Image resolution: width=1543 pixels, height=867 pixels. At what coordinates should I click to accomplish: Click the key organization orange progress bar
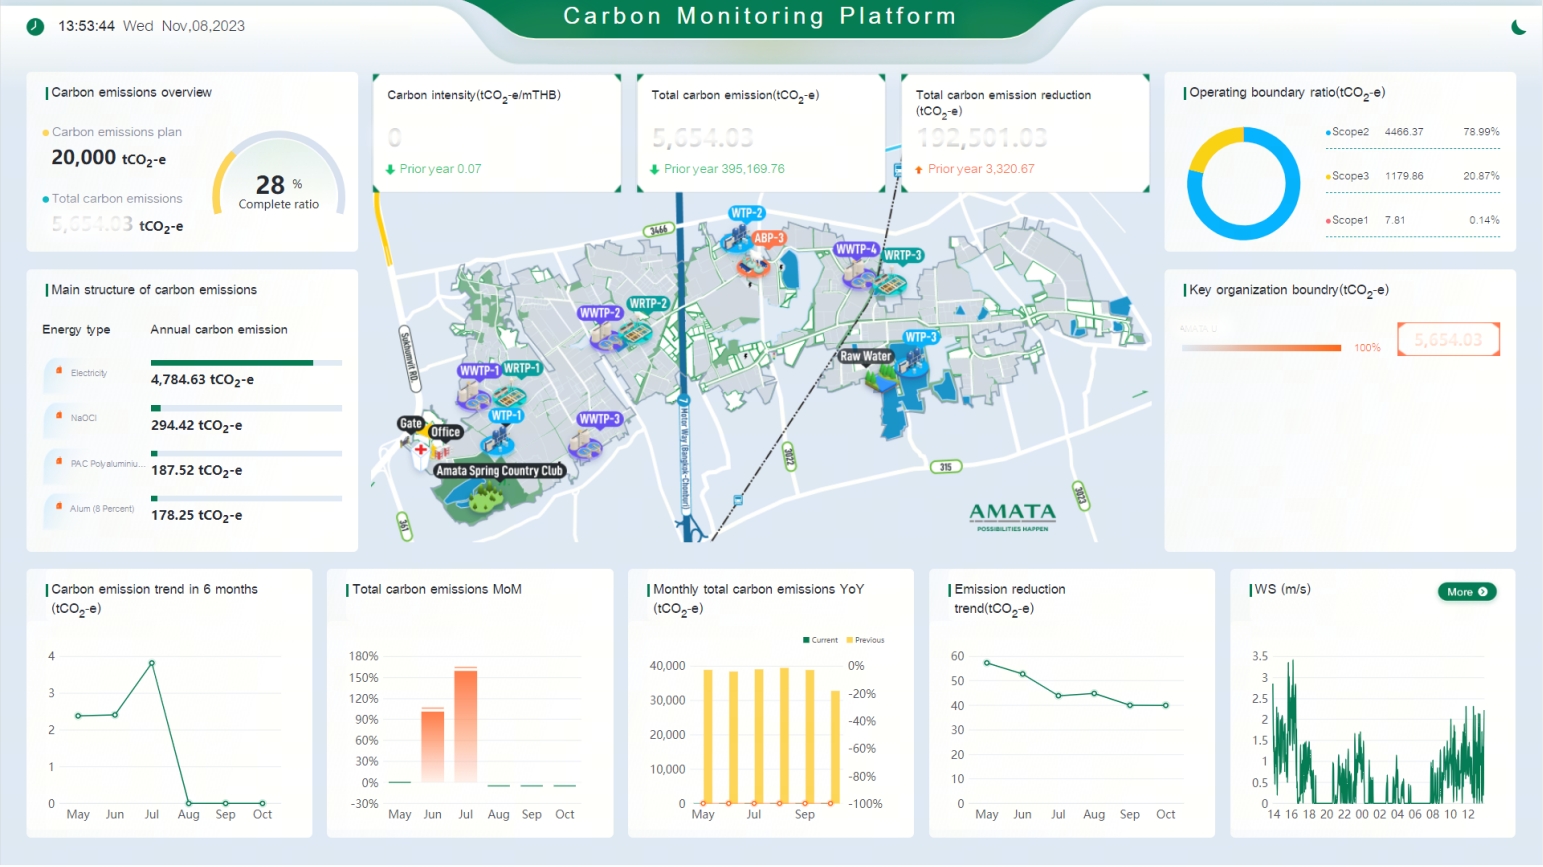click(1261, 348)
